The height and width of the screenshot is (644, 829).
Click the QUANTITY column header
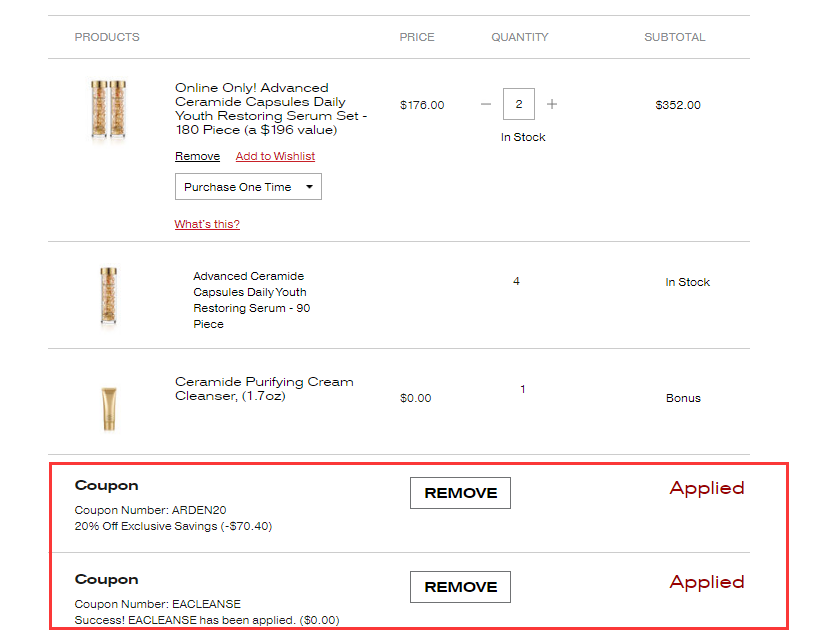pos(520,37)
